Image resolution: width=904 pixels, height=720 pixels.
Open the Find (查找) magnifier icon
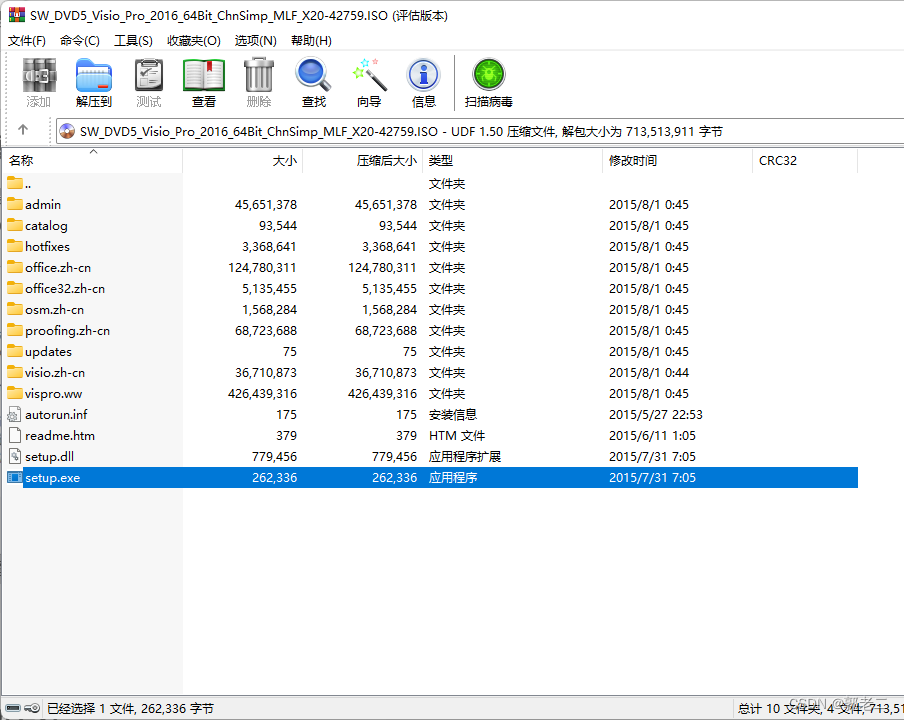313,74
